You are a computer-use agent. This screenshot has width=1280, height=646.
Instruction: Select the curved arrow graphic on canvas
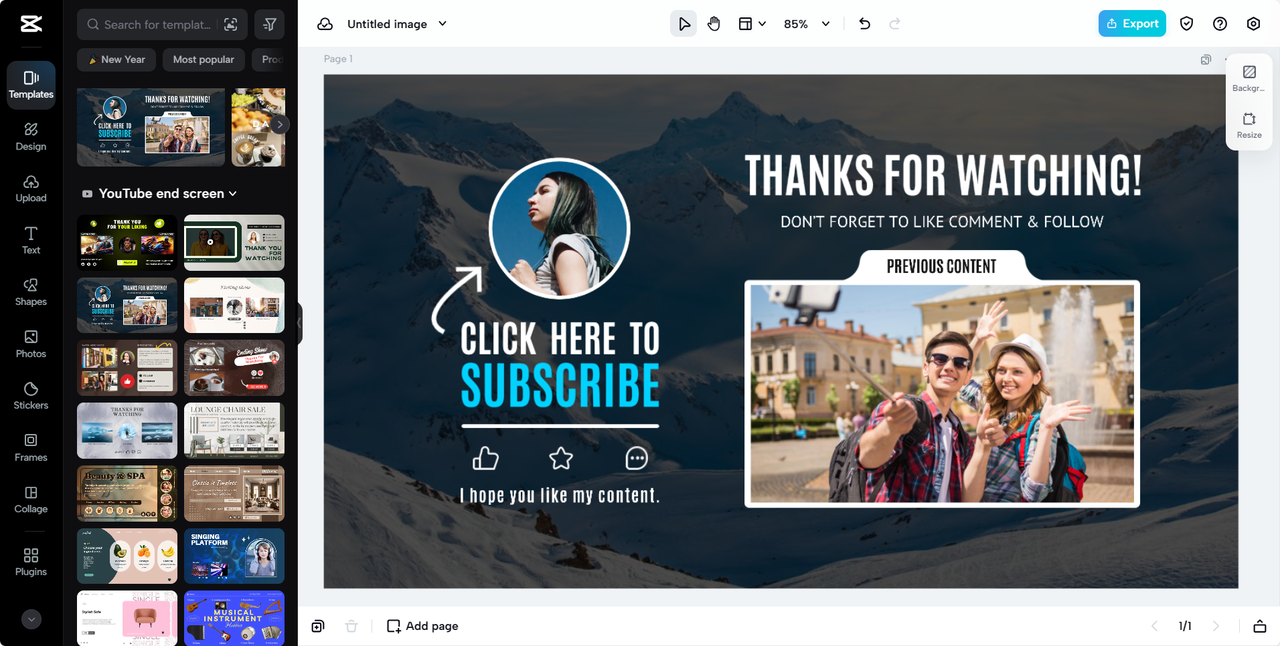pos(456,299)
